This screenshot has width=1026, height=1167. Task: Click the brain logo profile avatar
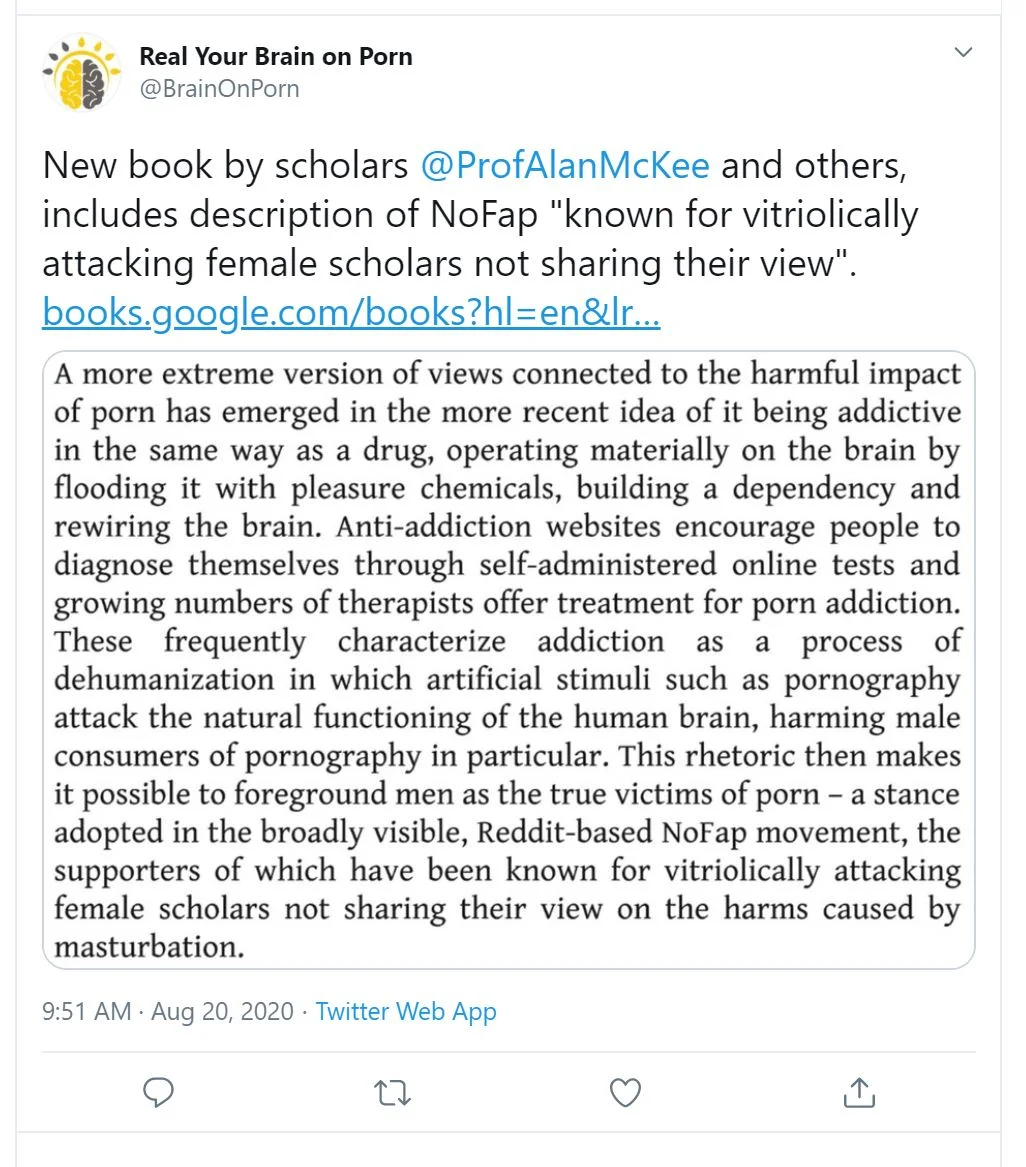point(81,71)
